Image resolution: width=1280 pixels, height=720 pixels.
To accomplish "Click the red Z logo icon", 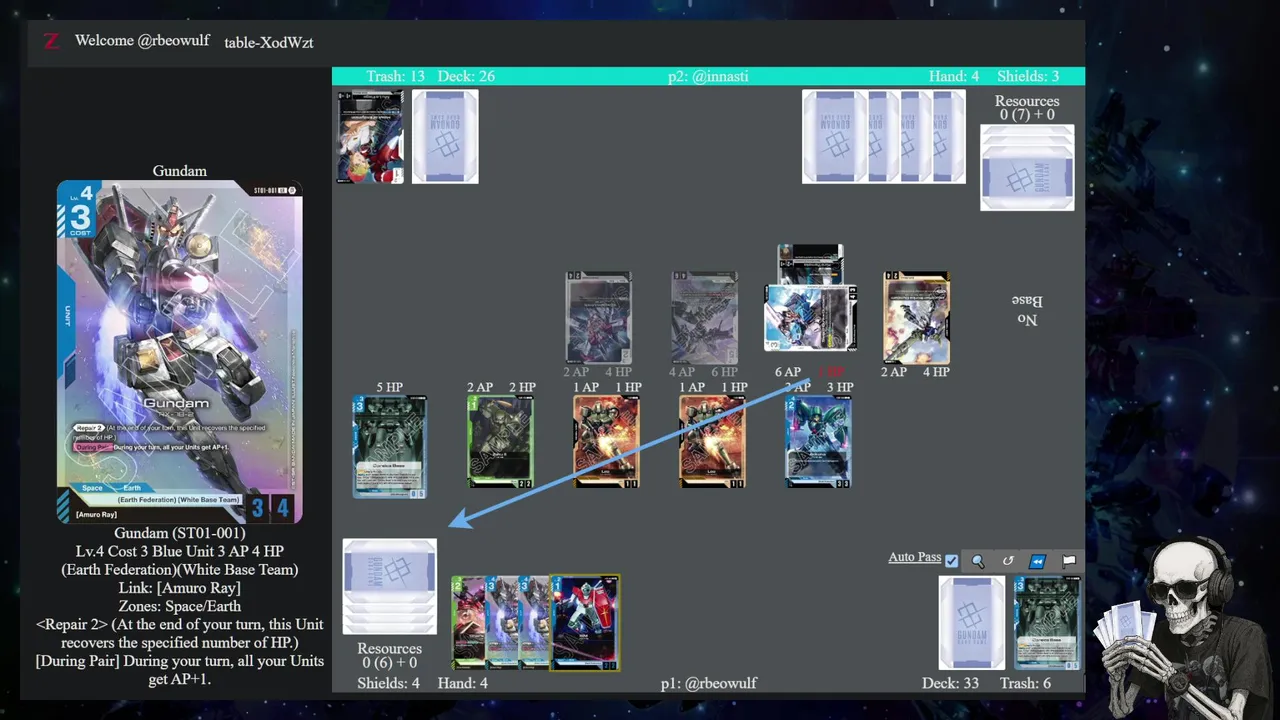I will (x=52, y=41).
